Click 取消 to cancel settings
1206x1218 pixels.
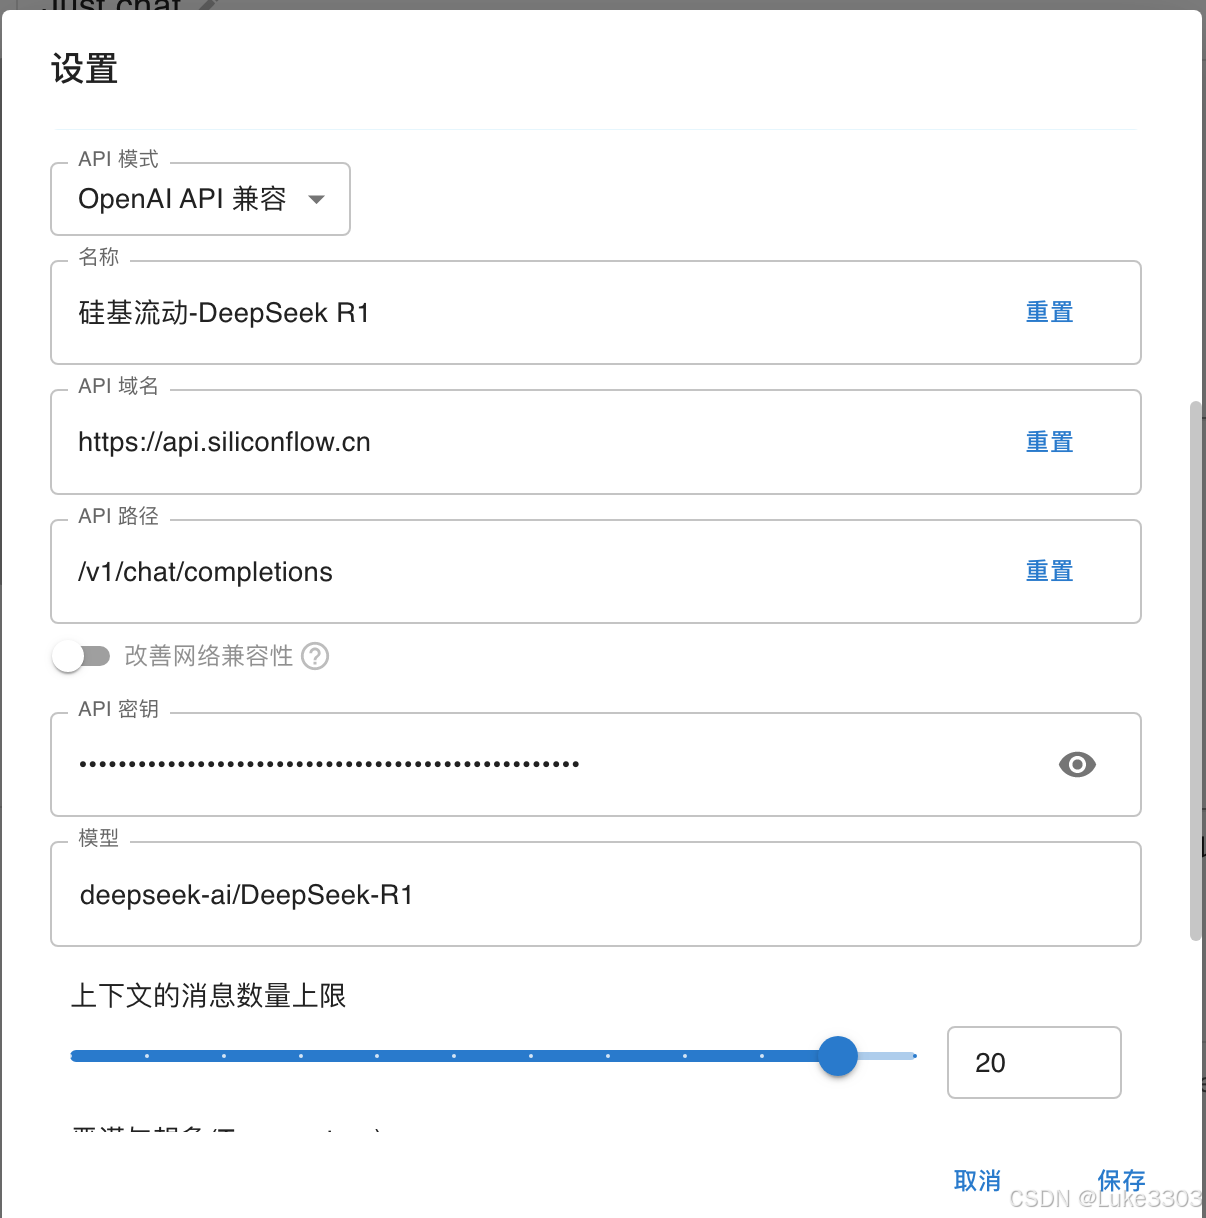click(977, 1181)
